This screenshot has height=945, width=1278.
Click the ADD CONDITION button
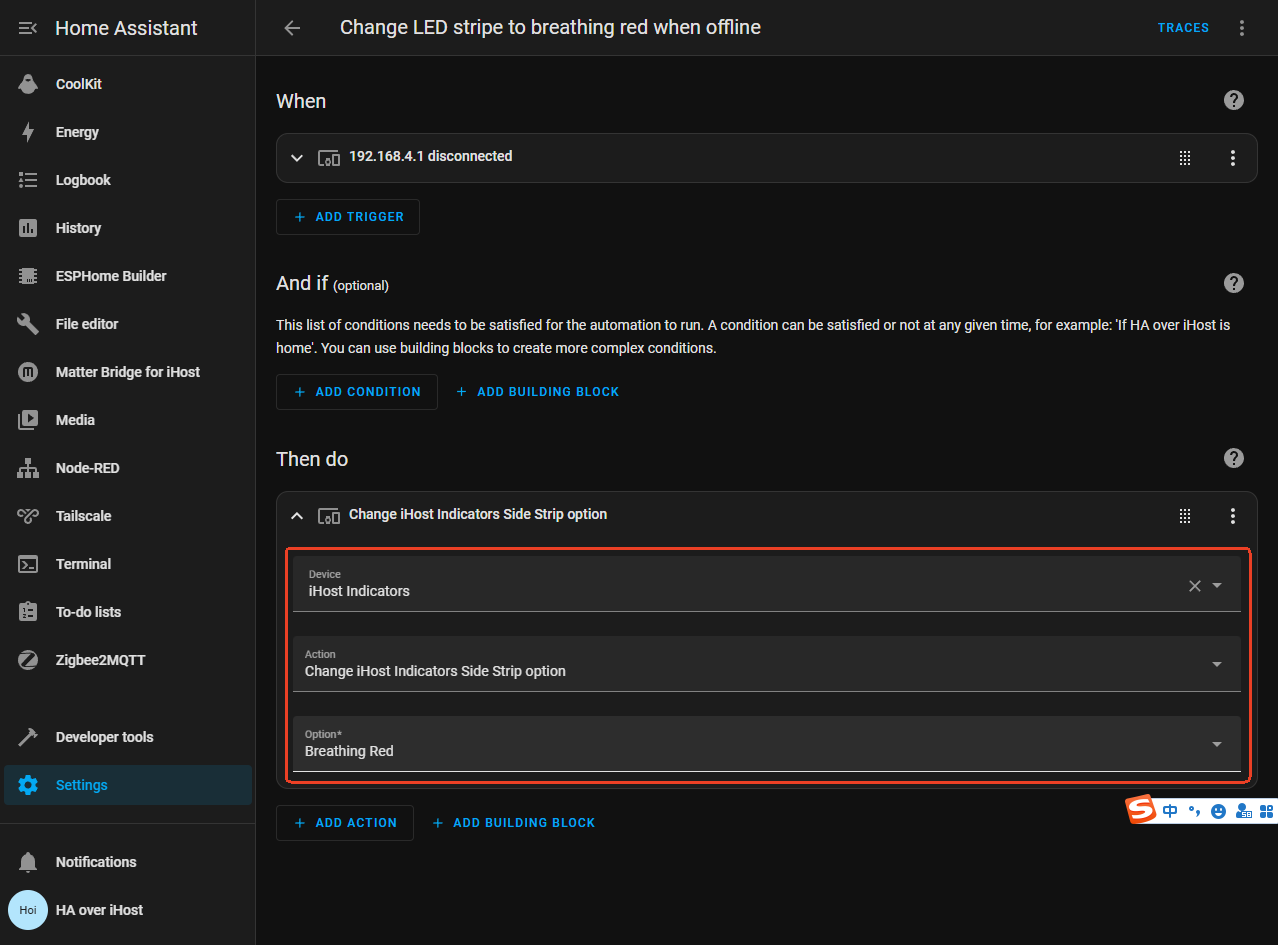[357, 392]
